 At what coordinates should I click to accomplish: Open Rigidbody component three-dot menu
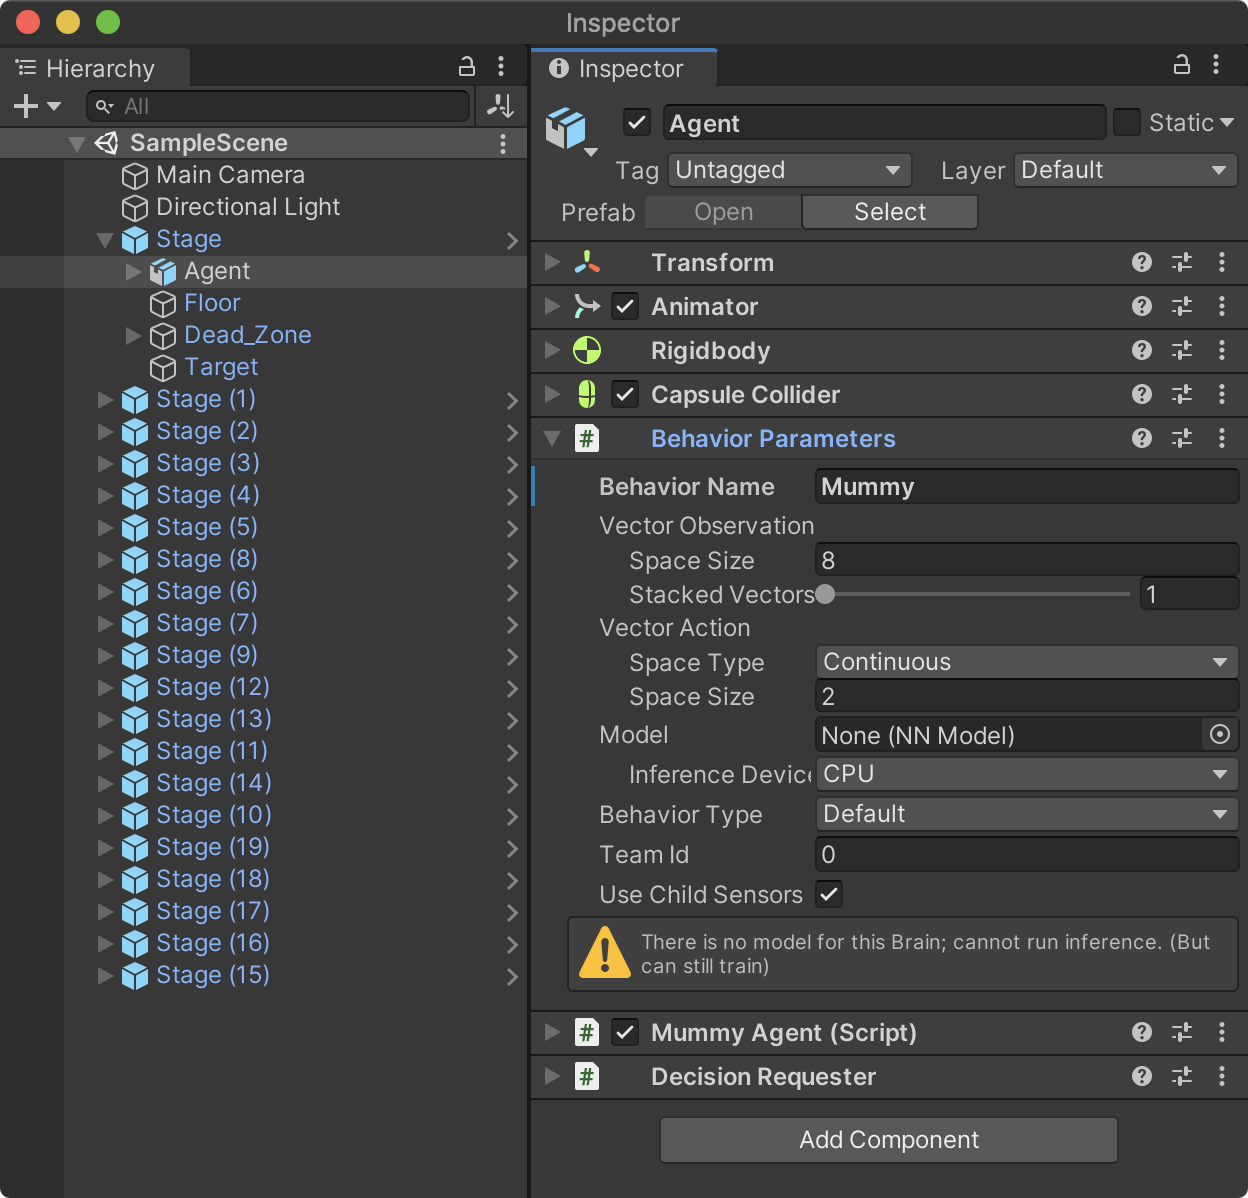[x=1222, y=350]
